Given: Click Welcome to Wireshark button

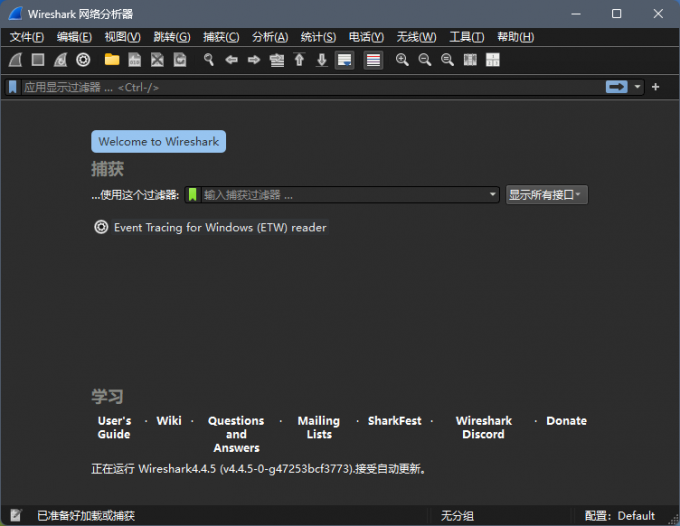Looking at the screenshot, I should 158,141.
